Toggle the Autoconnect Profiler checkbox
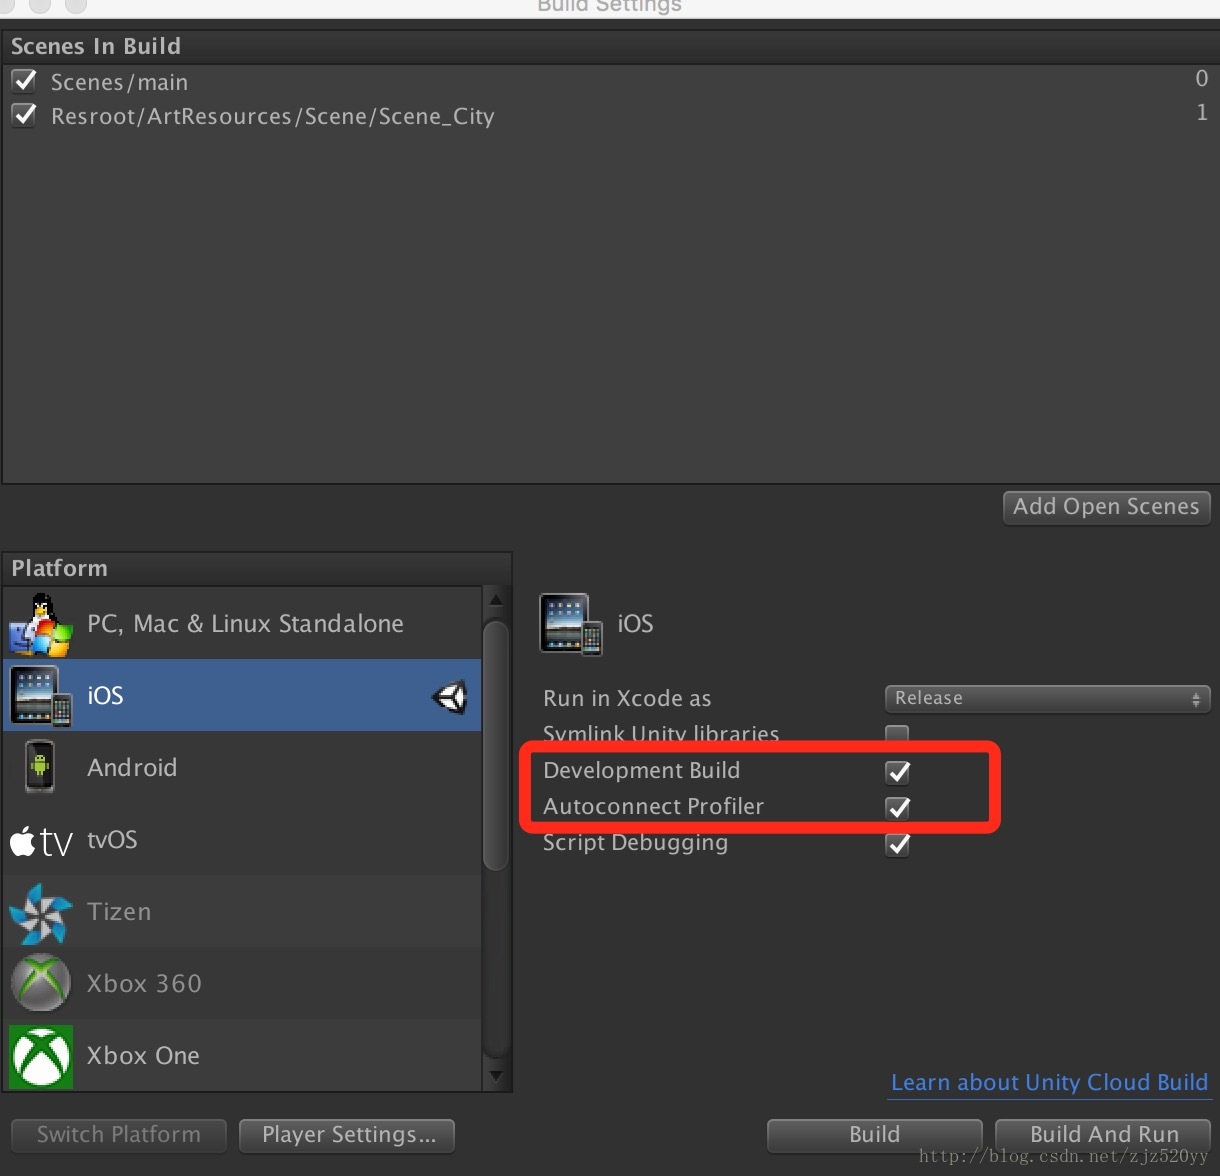This screenshot has width=1220, height=1176. (x=898, y=807)
